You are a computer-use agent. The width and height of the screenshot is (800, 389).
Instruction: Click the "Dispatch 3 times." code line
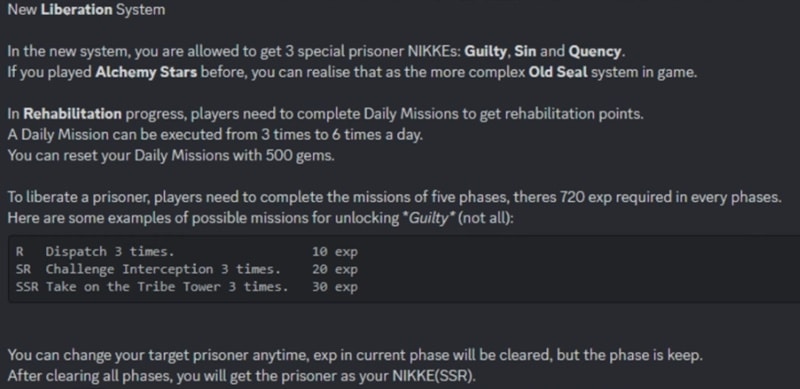click(110, 252)
